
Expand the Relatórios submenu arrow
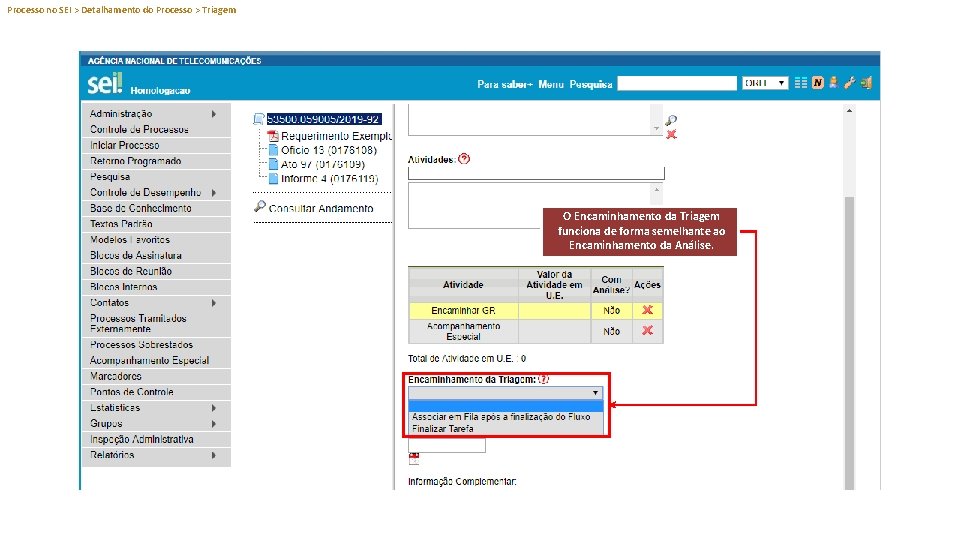(214, 455)
